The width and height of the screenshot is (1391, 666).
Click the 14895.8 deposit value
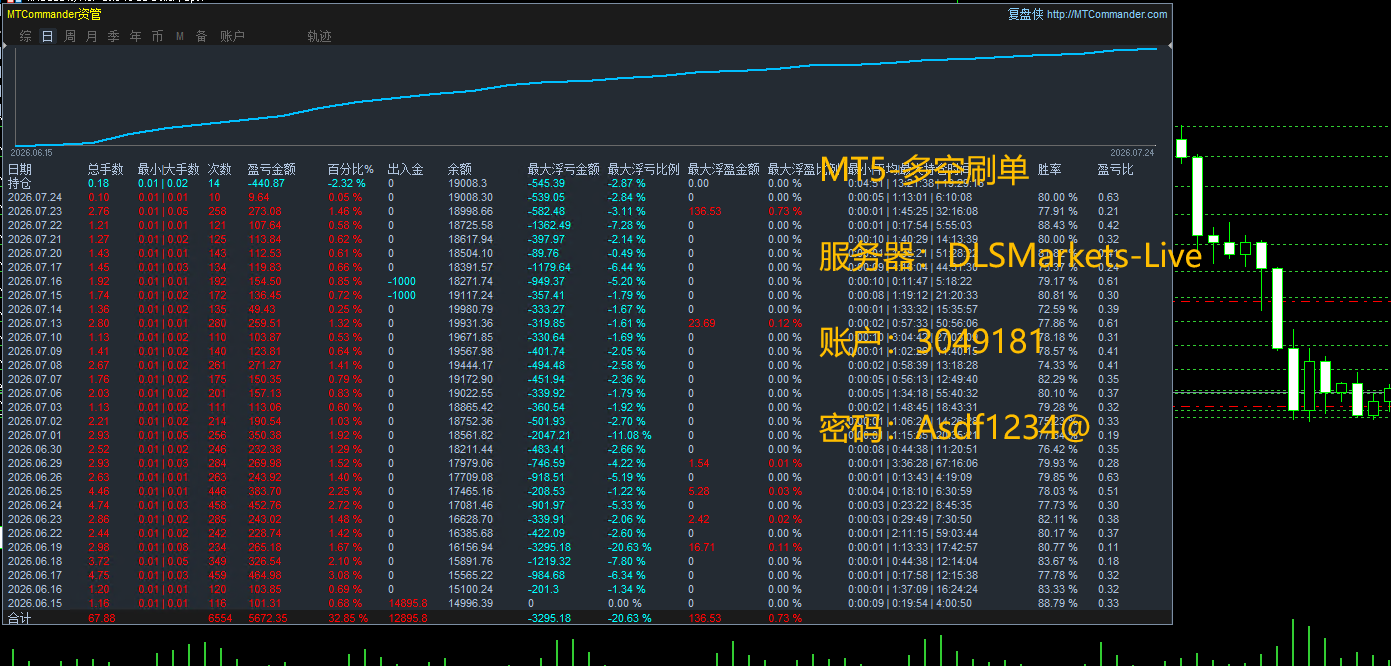pos(408,603)
